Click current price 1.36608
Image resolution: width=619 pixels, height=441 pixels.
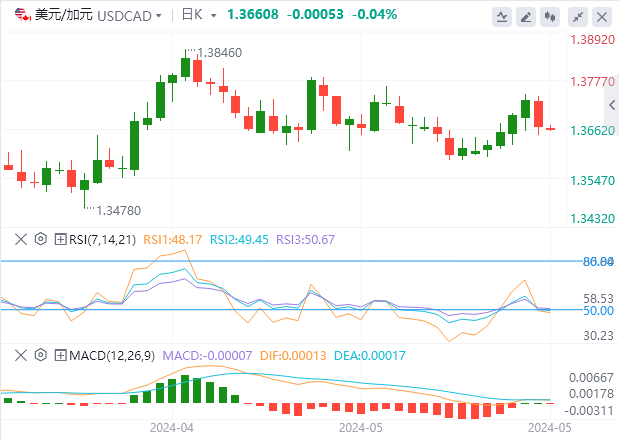pos(253,15)
